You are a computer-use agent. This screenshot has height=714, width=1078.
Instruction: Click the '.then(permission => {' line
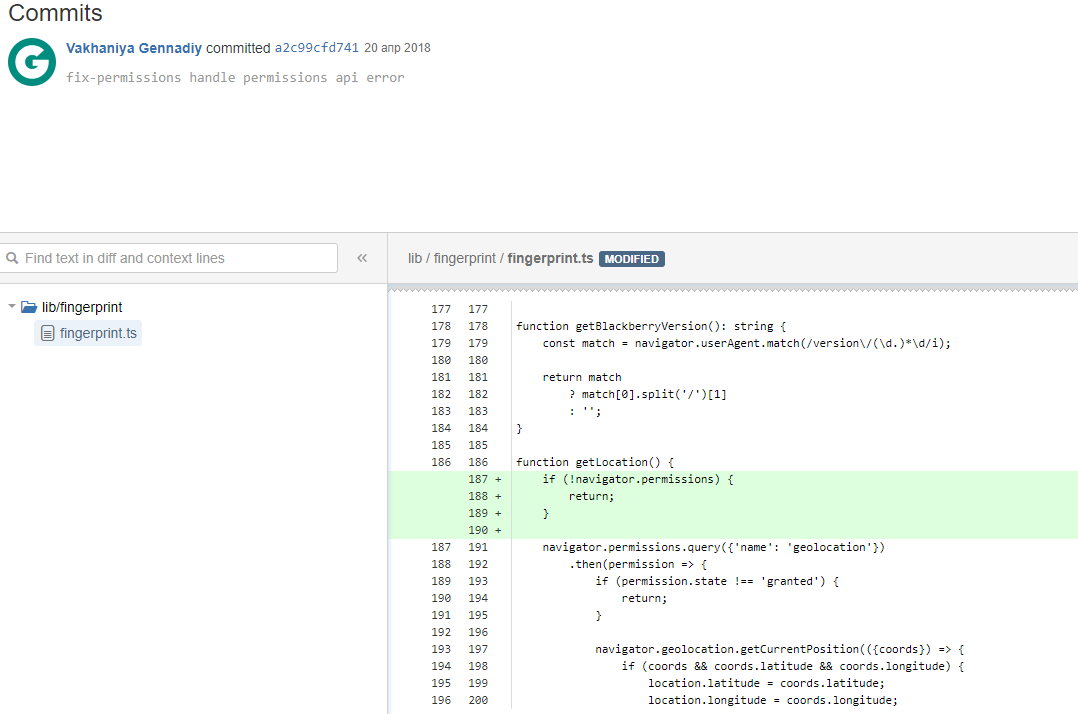click(637, 564)
